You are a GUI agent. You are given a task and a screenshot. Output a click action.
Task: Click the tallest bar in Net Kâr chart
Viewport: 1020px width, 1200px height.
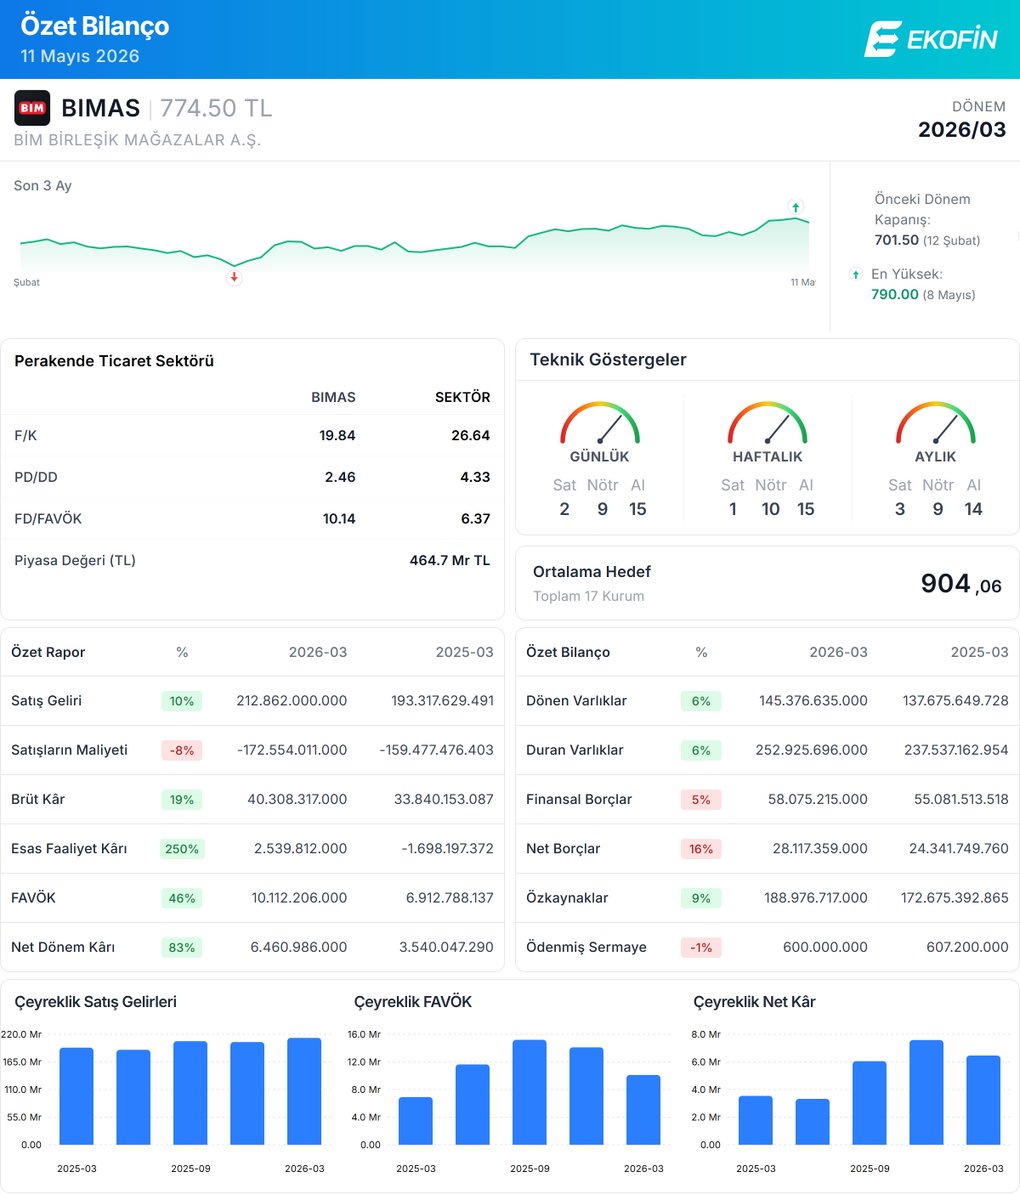coord(926,1092)
